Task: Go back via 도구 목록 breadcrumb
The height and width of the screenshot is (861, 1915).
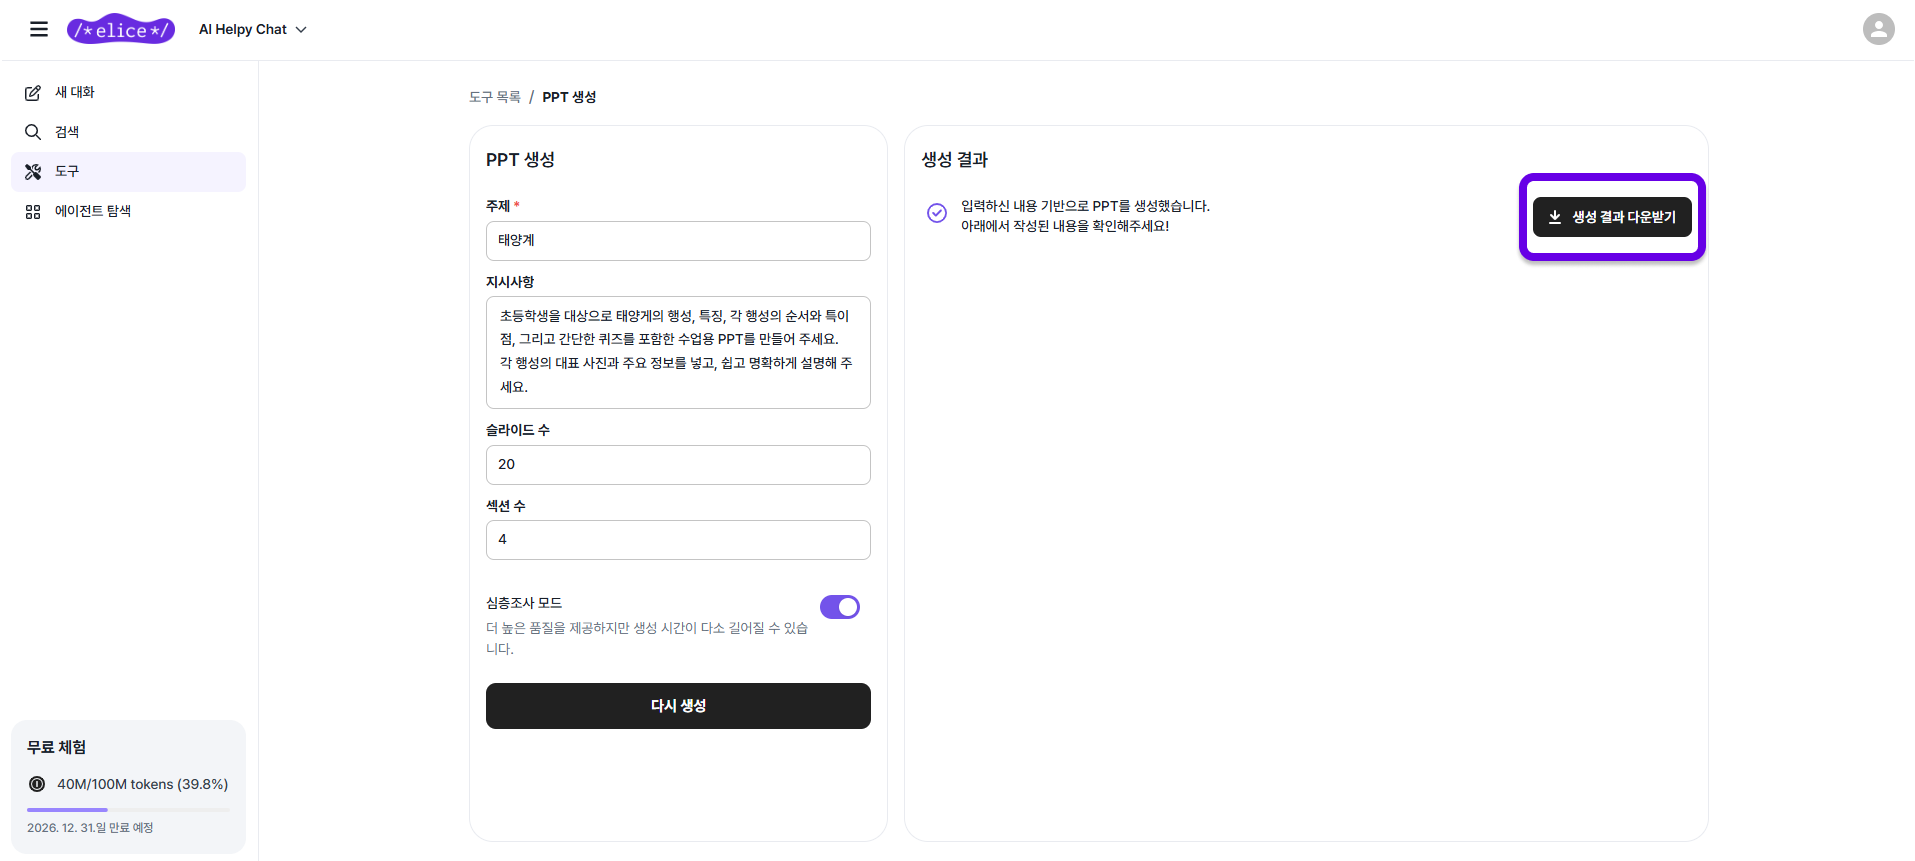Action: 495,97
